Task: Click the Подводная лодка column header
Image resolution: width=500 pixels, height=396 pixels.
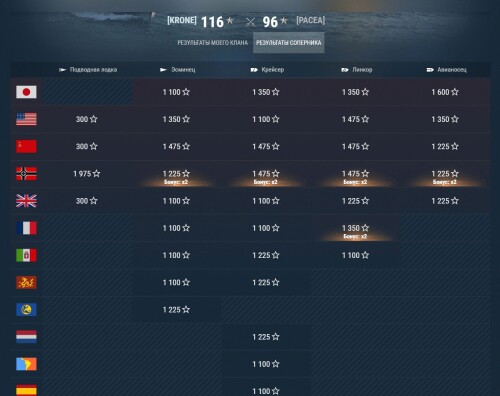Action: point(88,70)
